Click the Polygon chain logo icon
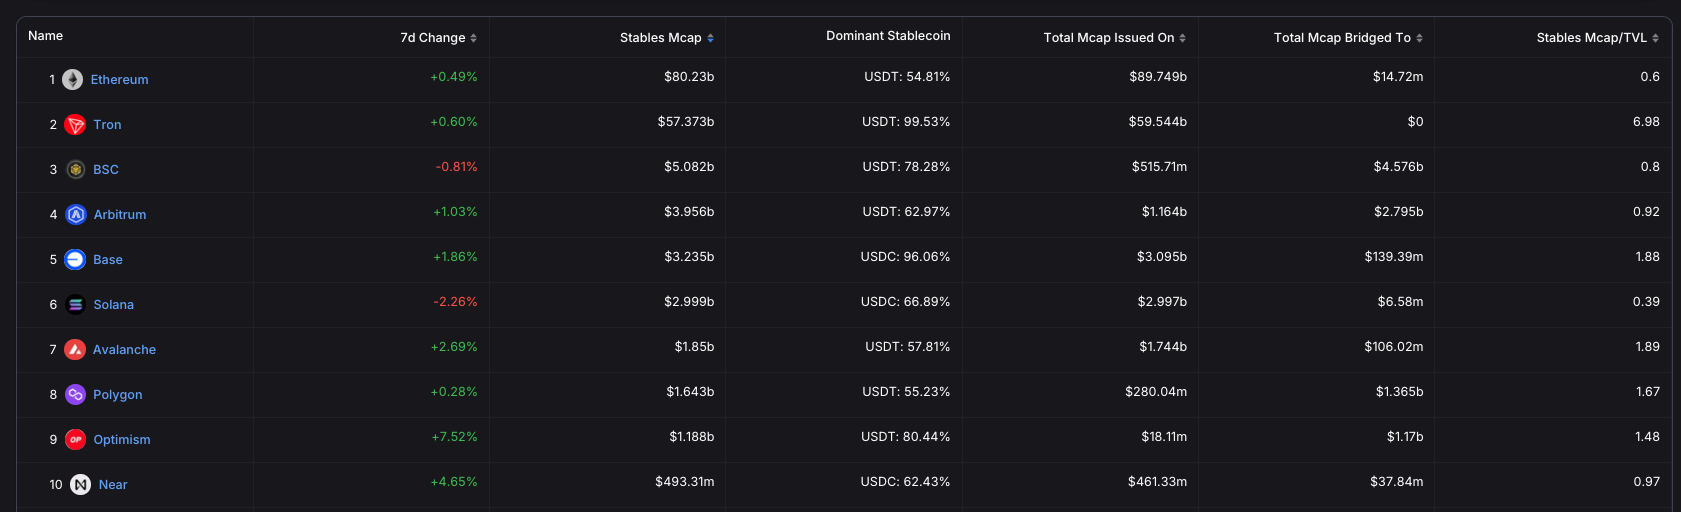The height and width of the screenshot is (512, 1681). coord(75,395)
